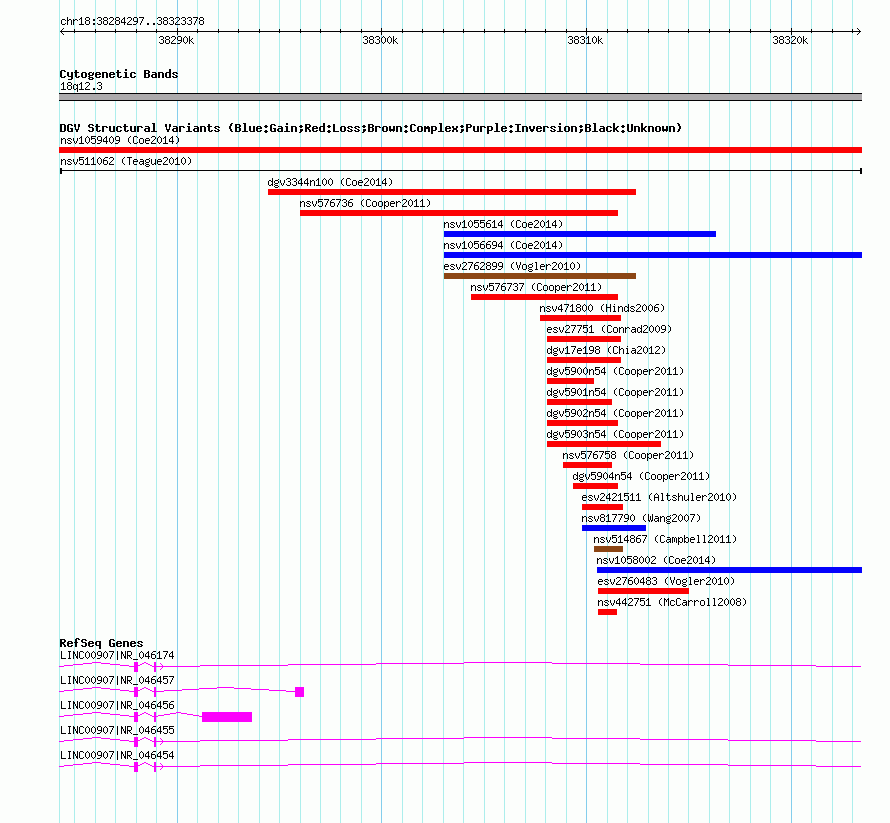890x823 pixels.
Task: Click the RefSeq Genes track title
Action: (101, 643)
